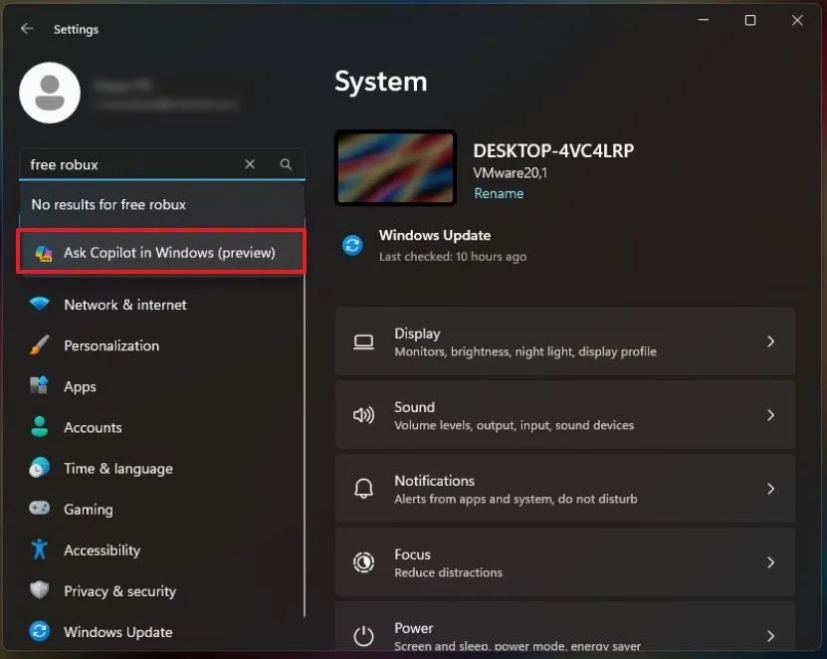This screenshot has width=827, height=659.
Task: Click the 'Last checked: 10 hours ago' text
Action: coord(453,257)
